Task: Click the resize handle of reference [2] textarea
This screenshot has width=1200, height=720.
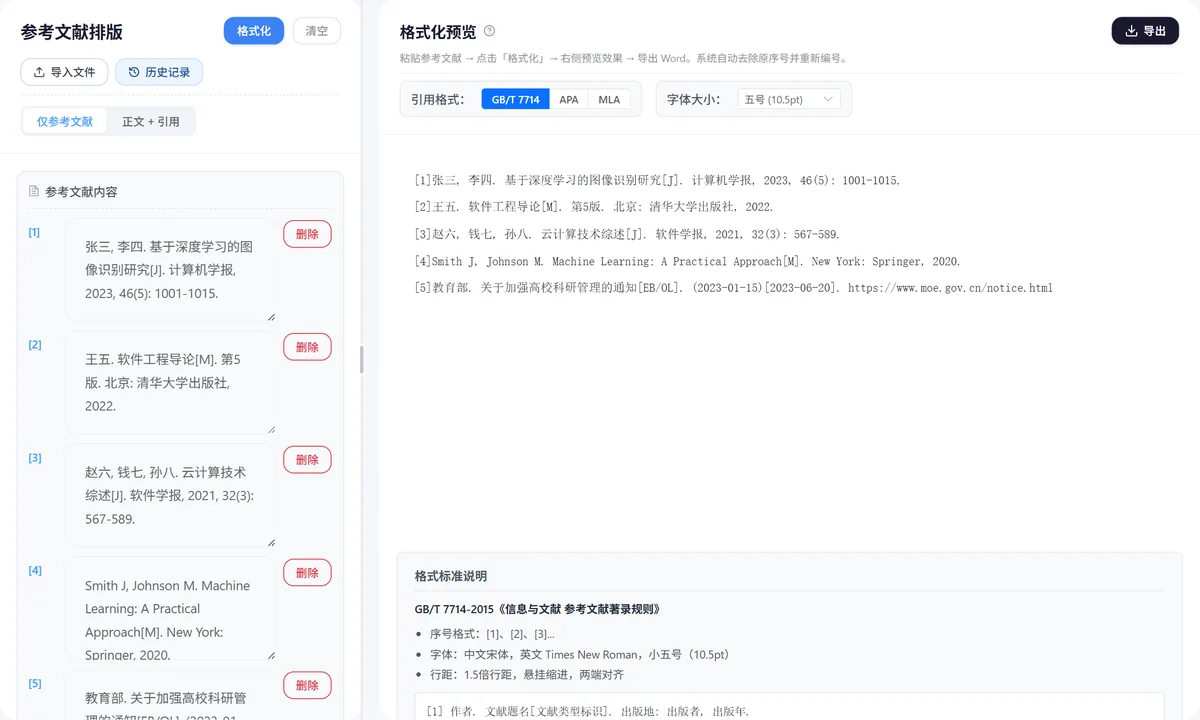Action: pyautogui.click(x=271, y=430)
